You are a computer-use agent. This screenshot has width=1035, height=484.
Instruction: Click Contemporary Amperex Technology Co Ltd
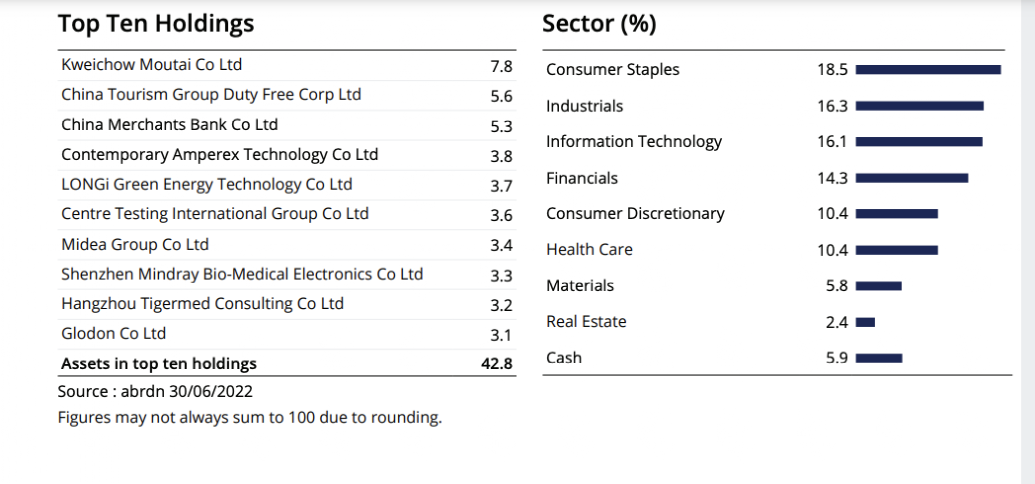[x=219, y=155]
